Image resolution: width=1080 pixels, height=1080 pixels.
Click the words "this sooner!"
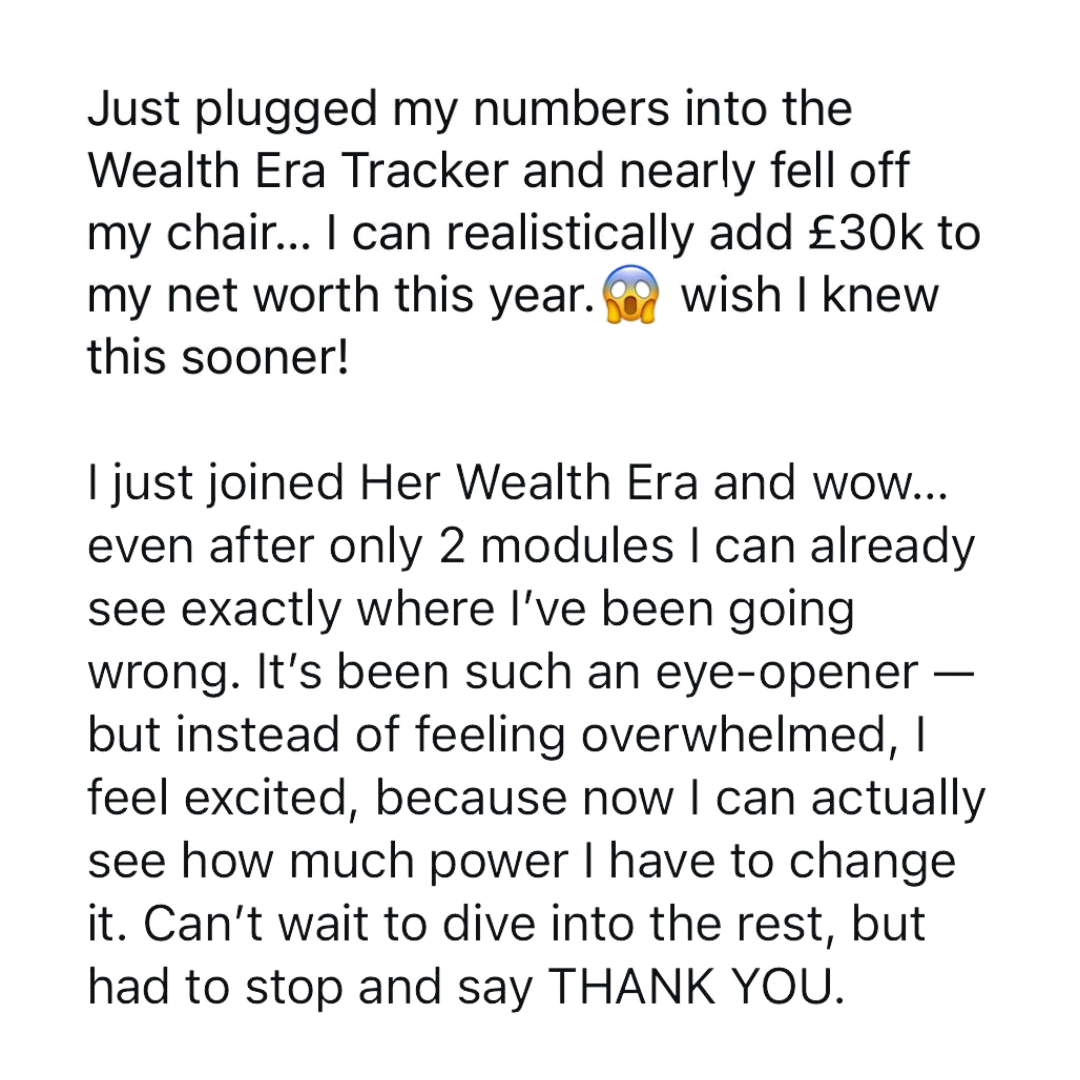[x=219, y=359]
